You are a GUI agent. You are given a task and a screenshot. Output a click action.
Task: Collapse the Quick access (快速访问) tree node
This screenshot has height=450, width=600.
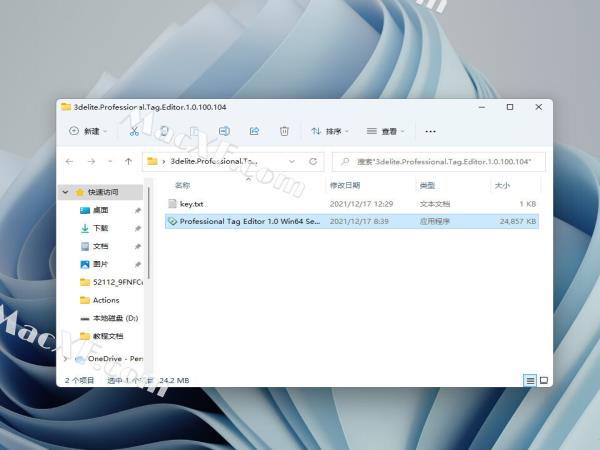[65, 192]
